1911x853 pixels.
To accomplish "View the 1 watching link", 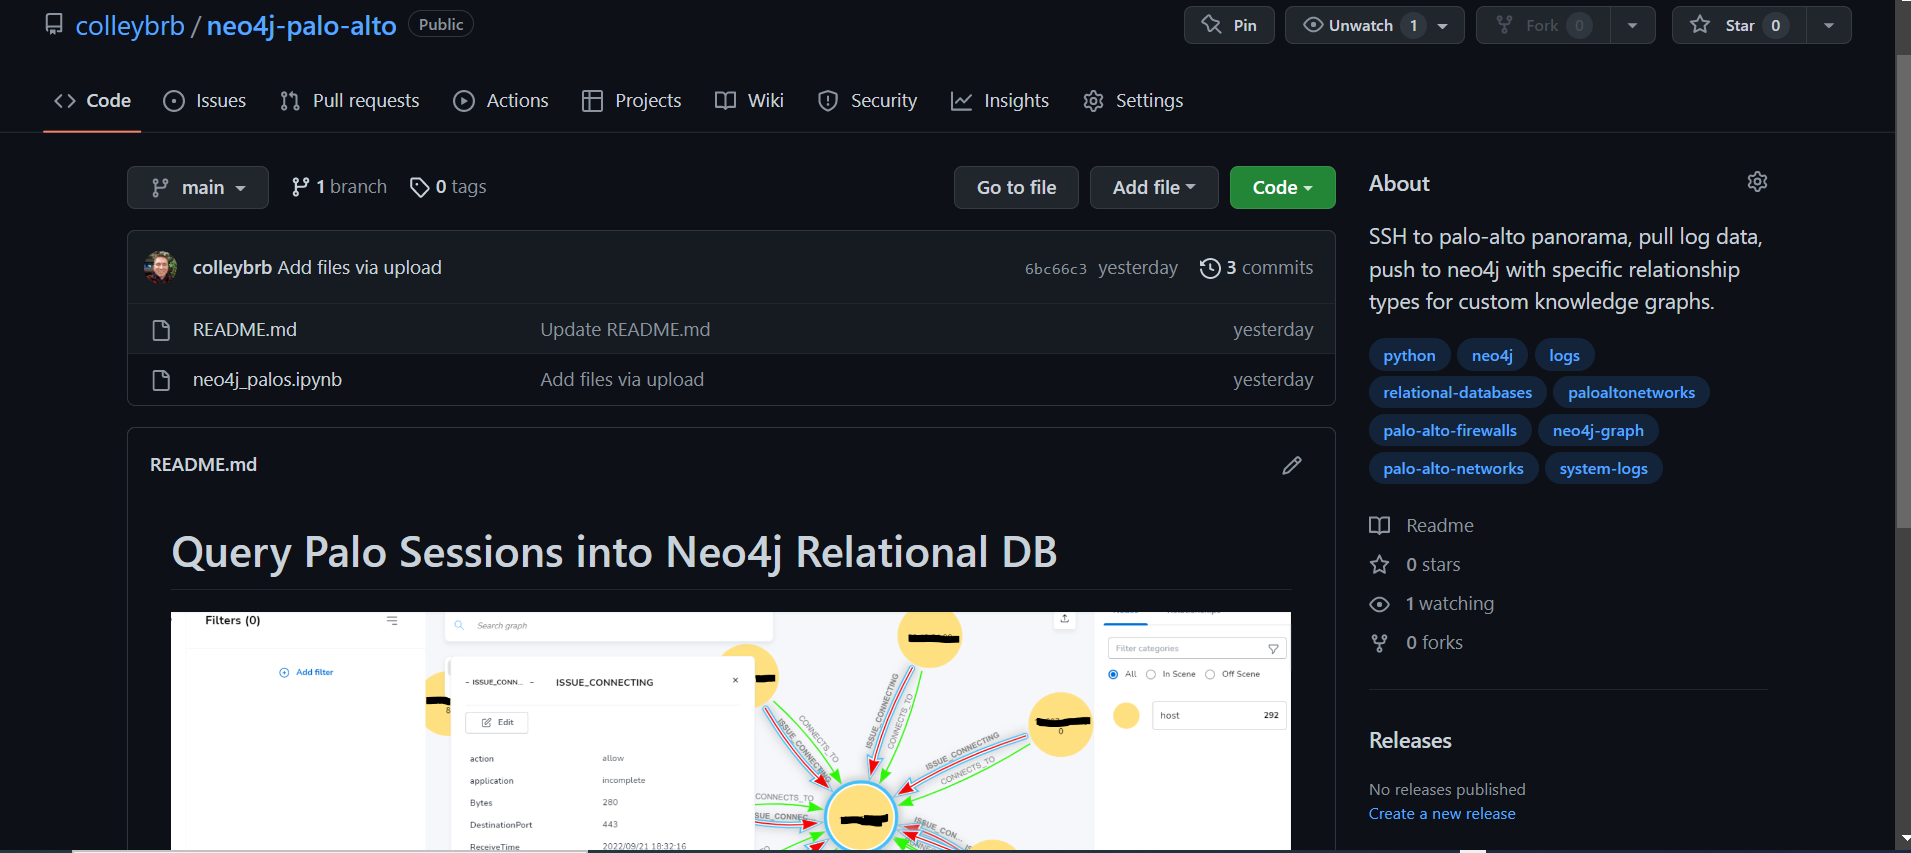I will click(1449, 604).
